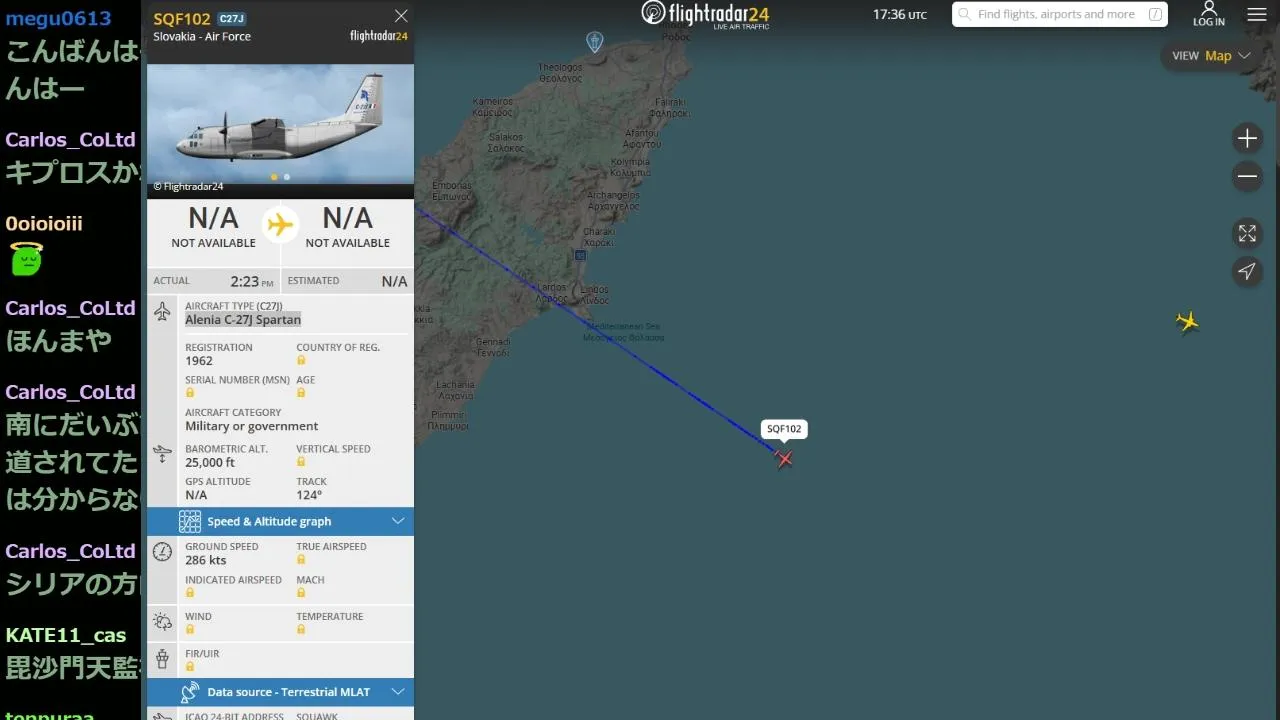Viewport: 1280px width, 720px height.
Task: Zoom out the map with minus button
Action: pos(1247,177)
